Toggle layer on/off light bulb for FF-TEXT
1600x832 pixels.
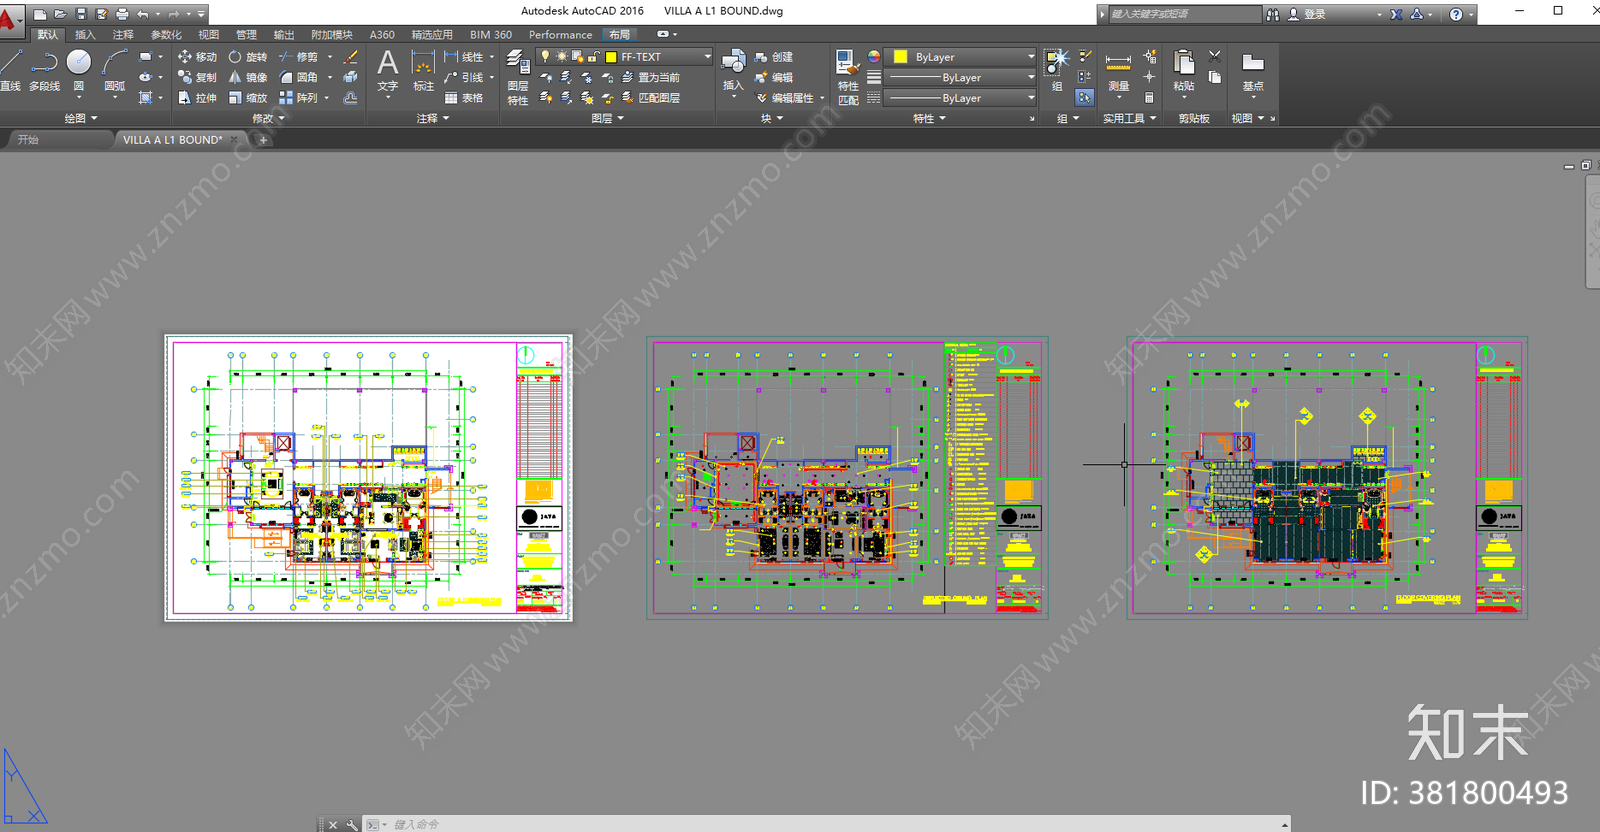click(546, 57)
